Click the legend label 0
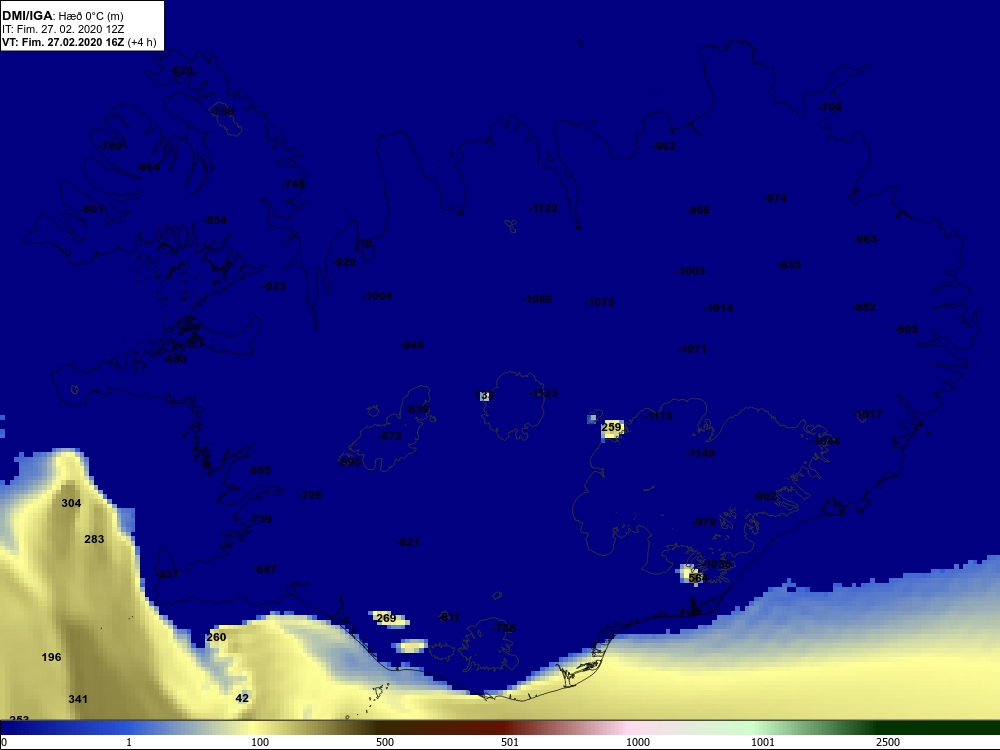 [x=4, y=742]
